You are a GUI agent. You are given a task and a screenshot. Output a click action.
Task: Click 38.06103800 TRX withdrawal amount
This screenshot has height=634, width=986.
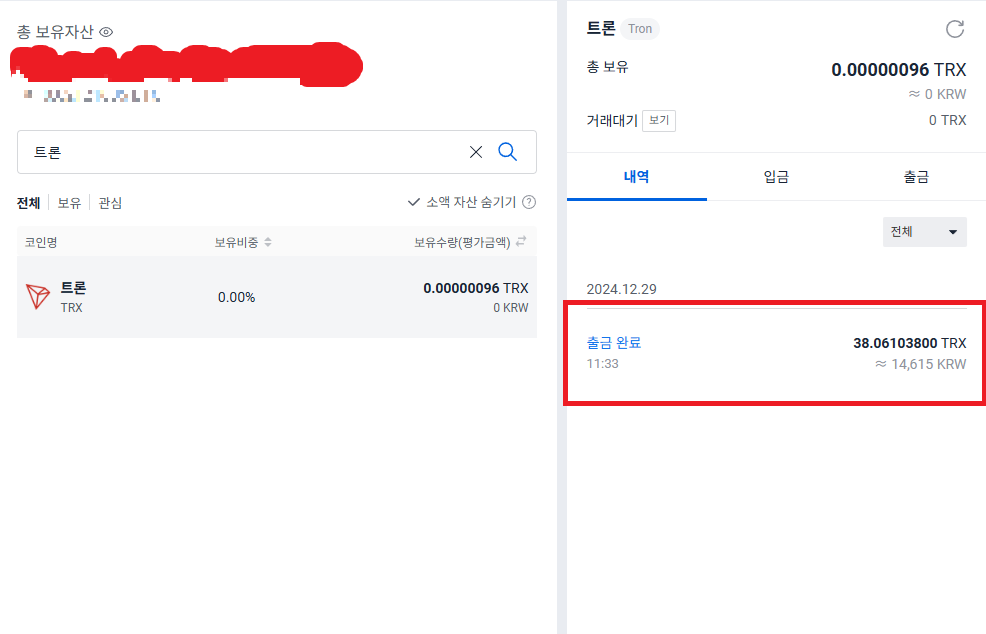point(909,343)
